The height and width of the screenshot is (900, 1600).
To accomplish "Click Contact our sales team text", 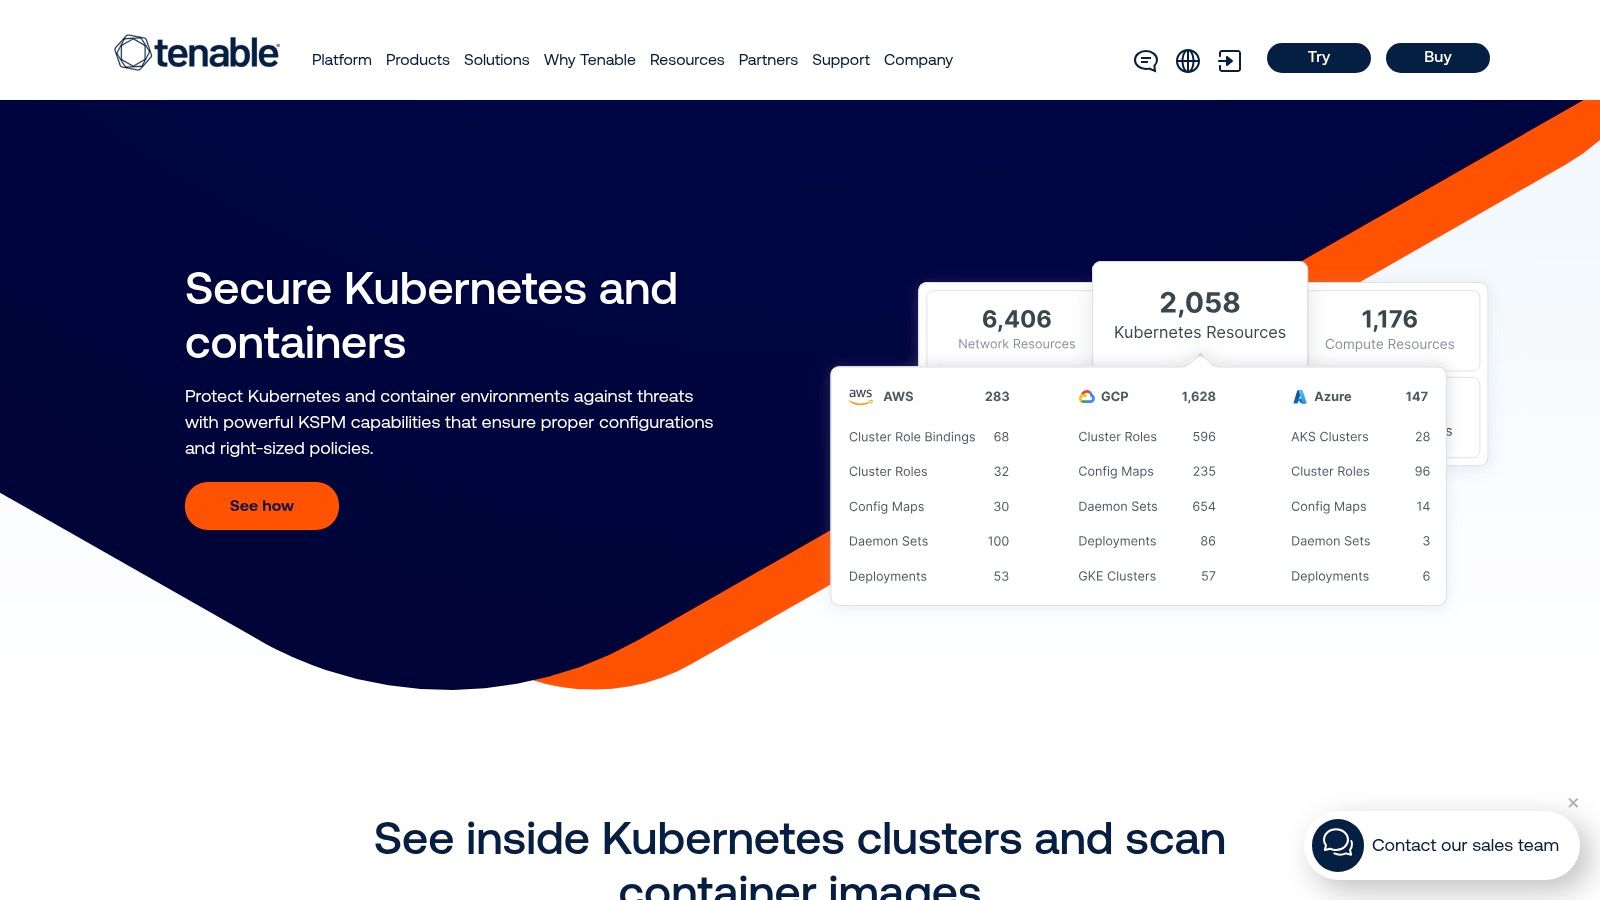I will click(1464, 845).
